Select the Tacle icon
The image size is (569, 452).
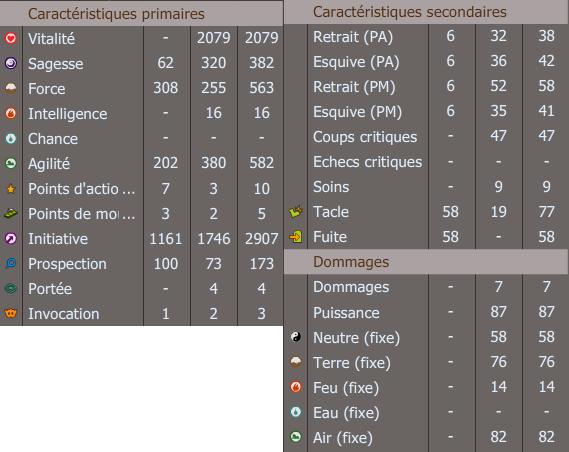click(296, 211)
